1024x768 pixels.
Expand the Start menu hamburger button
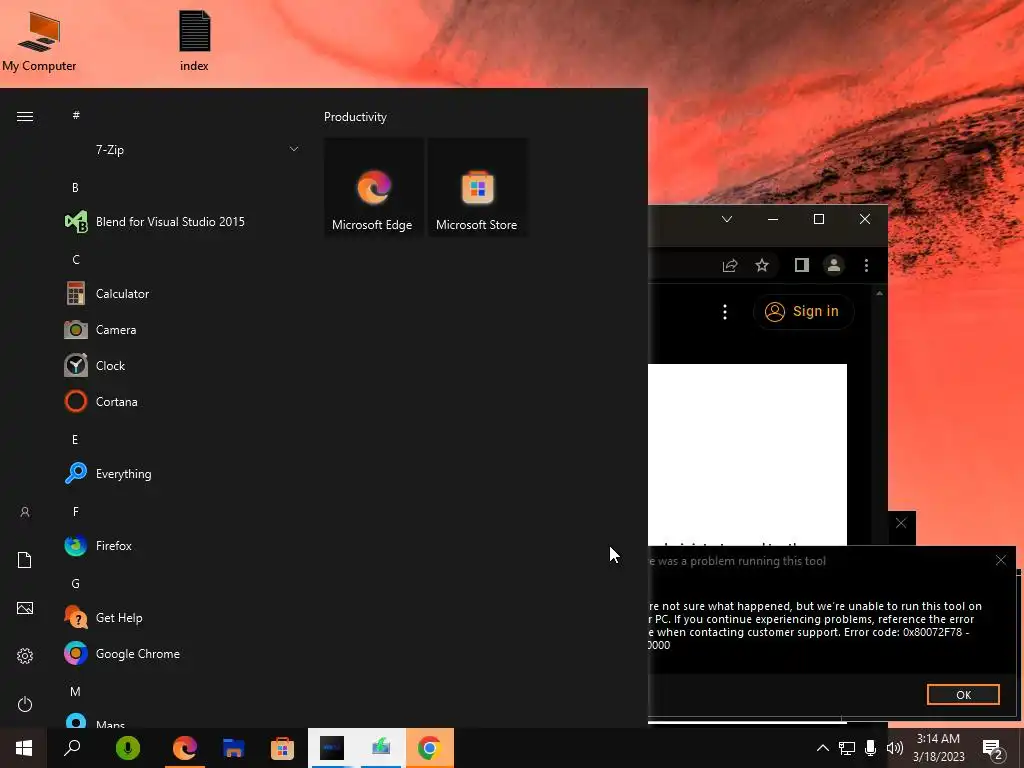25,117
